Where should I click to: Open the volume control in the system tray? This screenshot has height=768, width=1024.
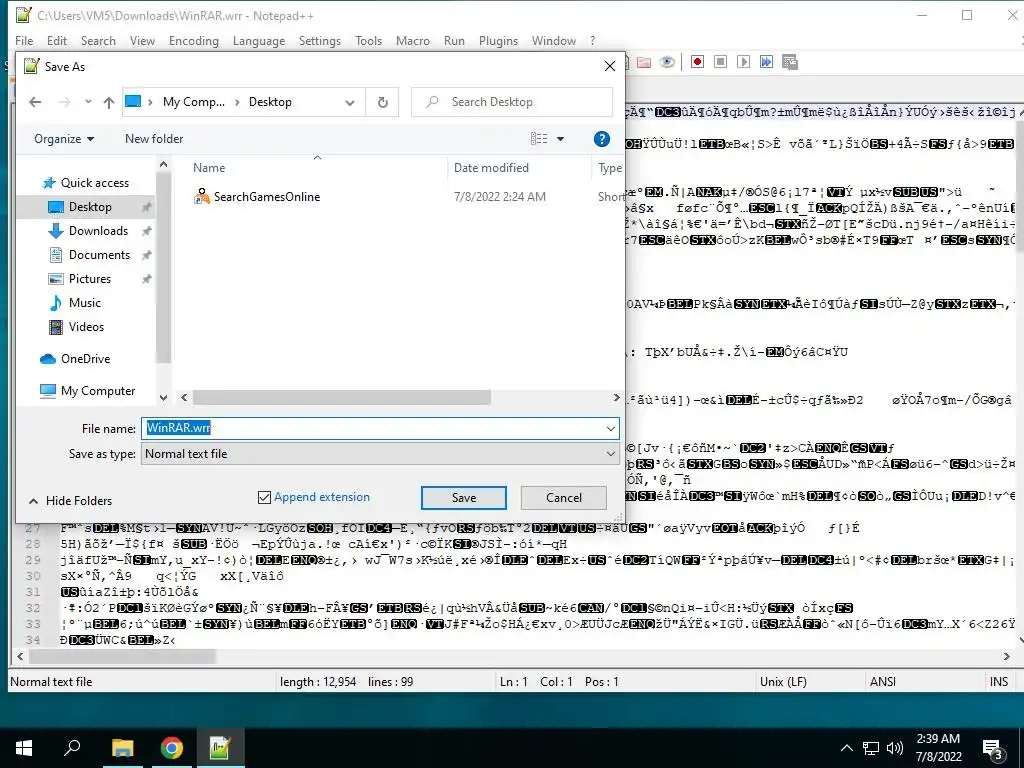[x=895, y=748]
